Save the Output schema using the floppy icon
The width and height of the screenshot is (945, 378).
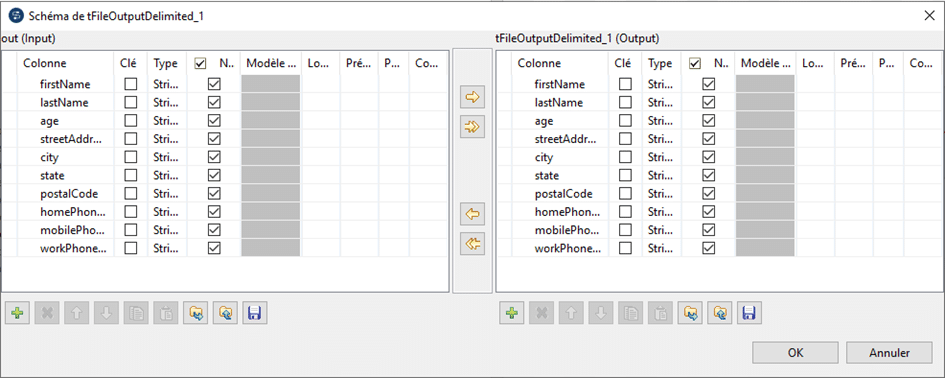[x=749, y=313]
